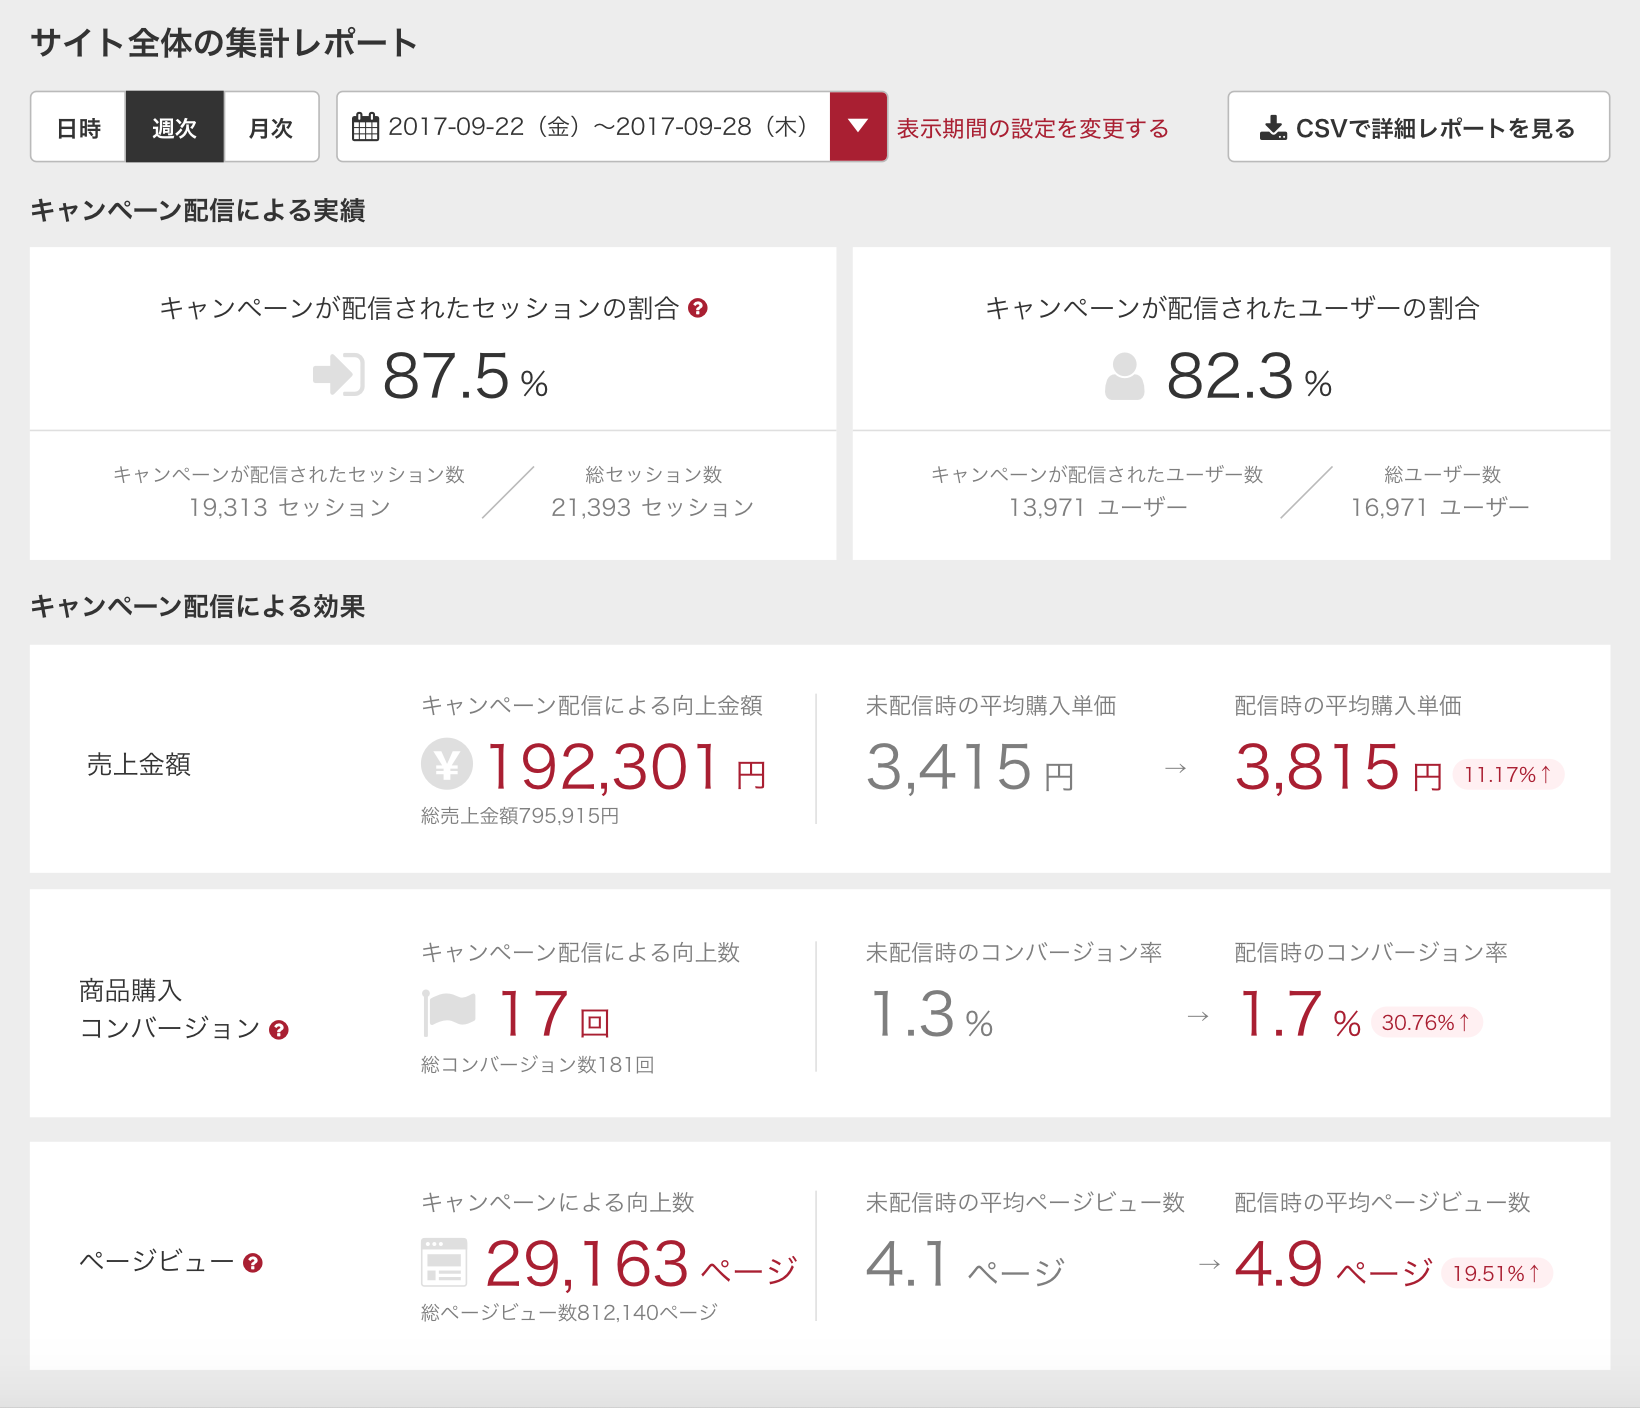Click サイト全体の集計レポート title

coord(224,43)
